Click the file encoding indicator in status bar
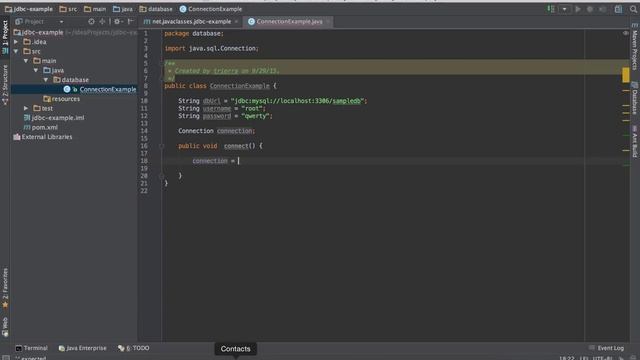 [602, 358]
